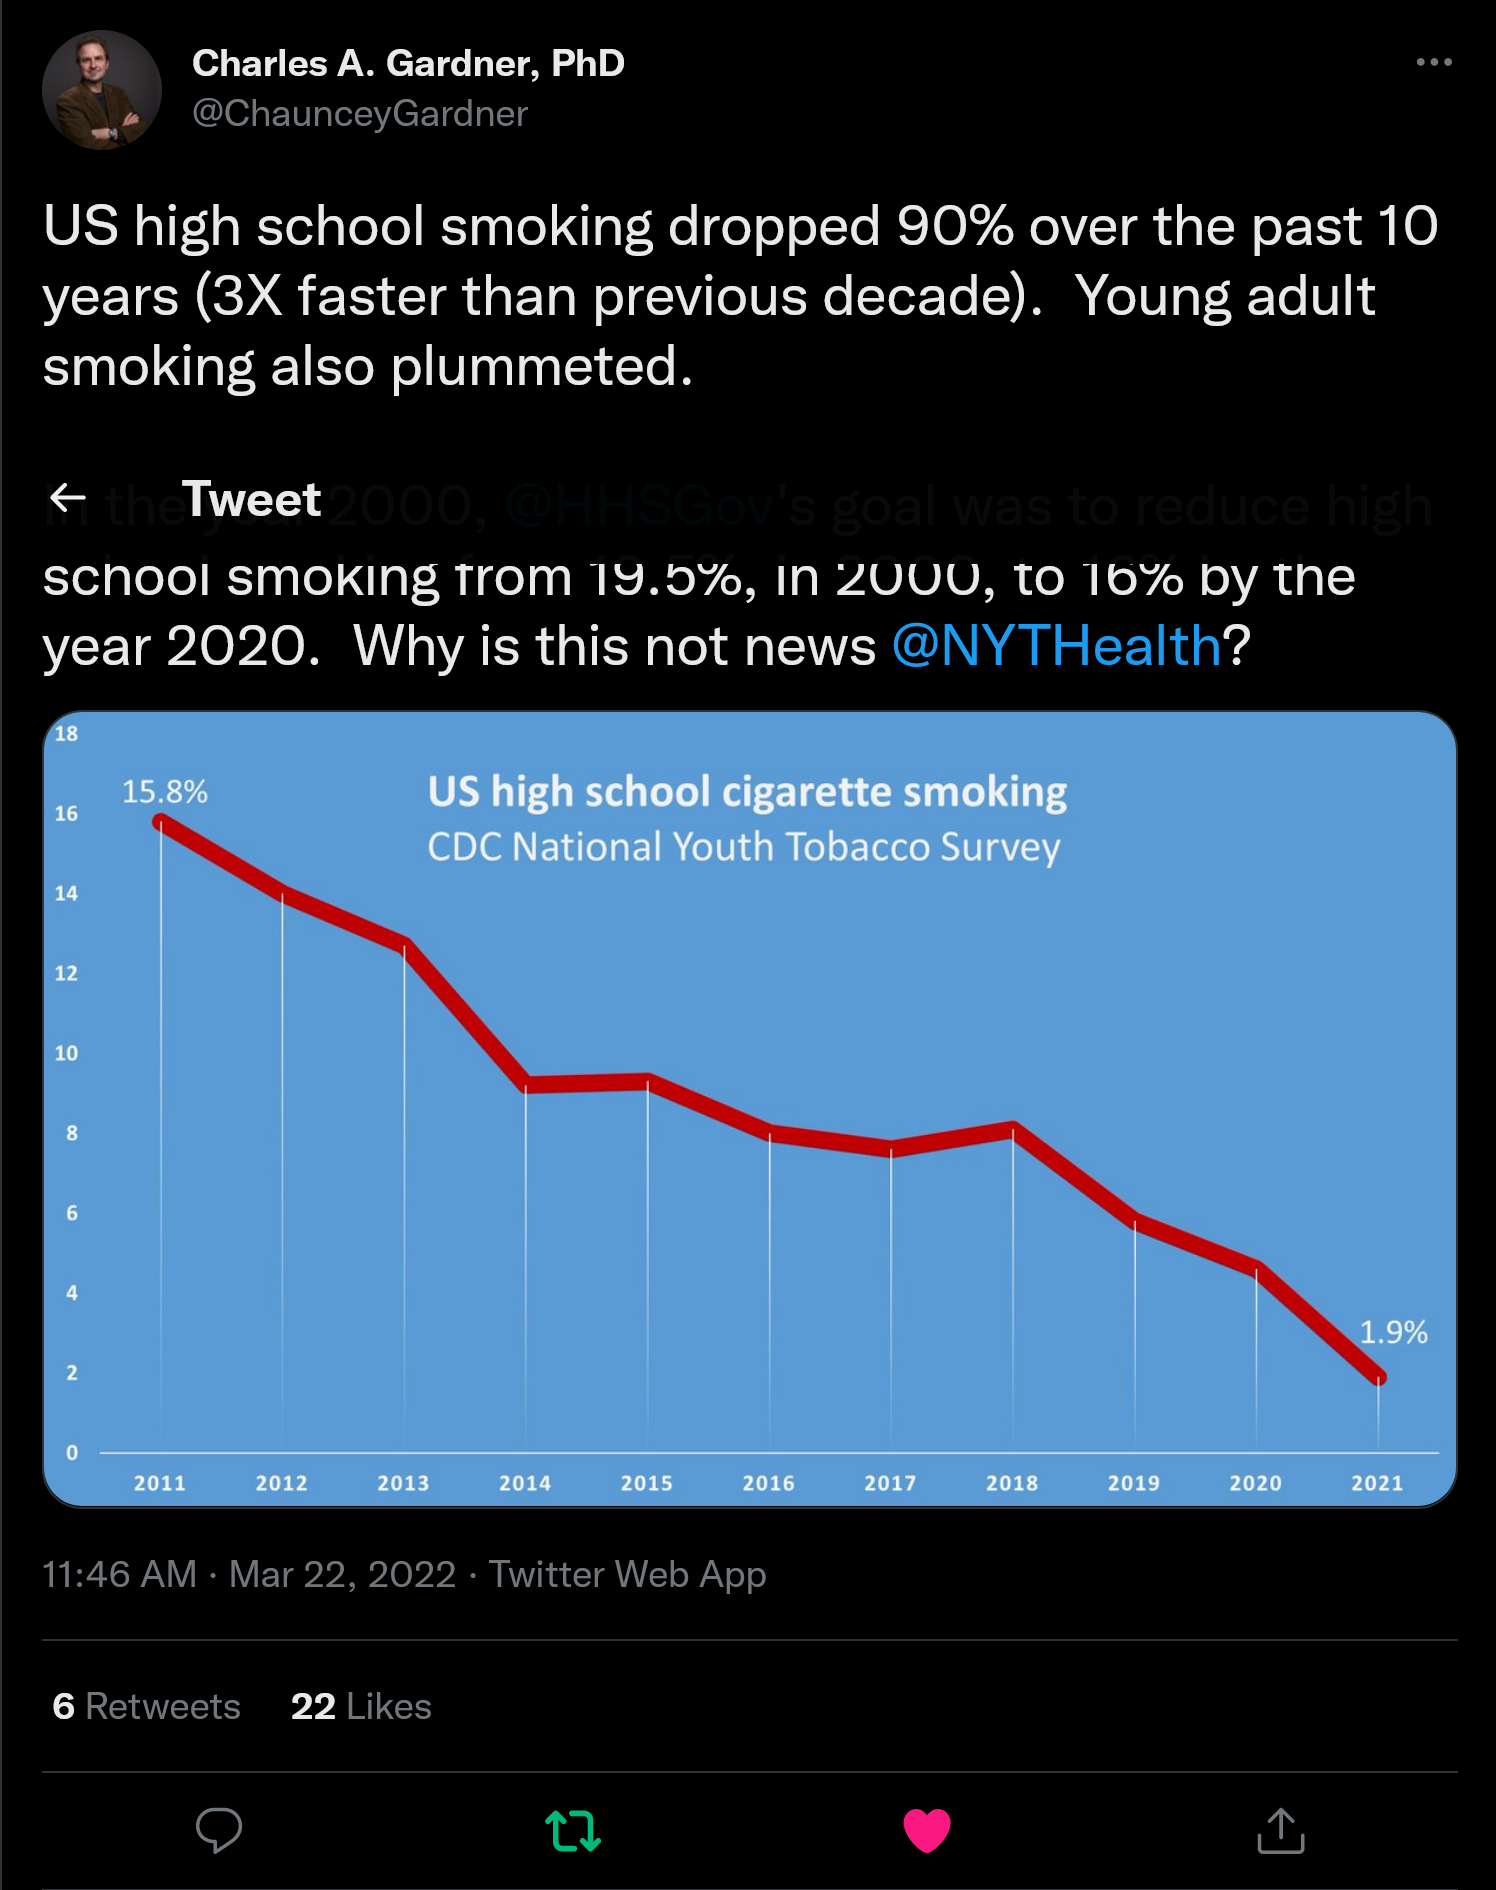Click the 2016 year label on chart
1496x1890 pixels.
click(768, 1483)
